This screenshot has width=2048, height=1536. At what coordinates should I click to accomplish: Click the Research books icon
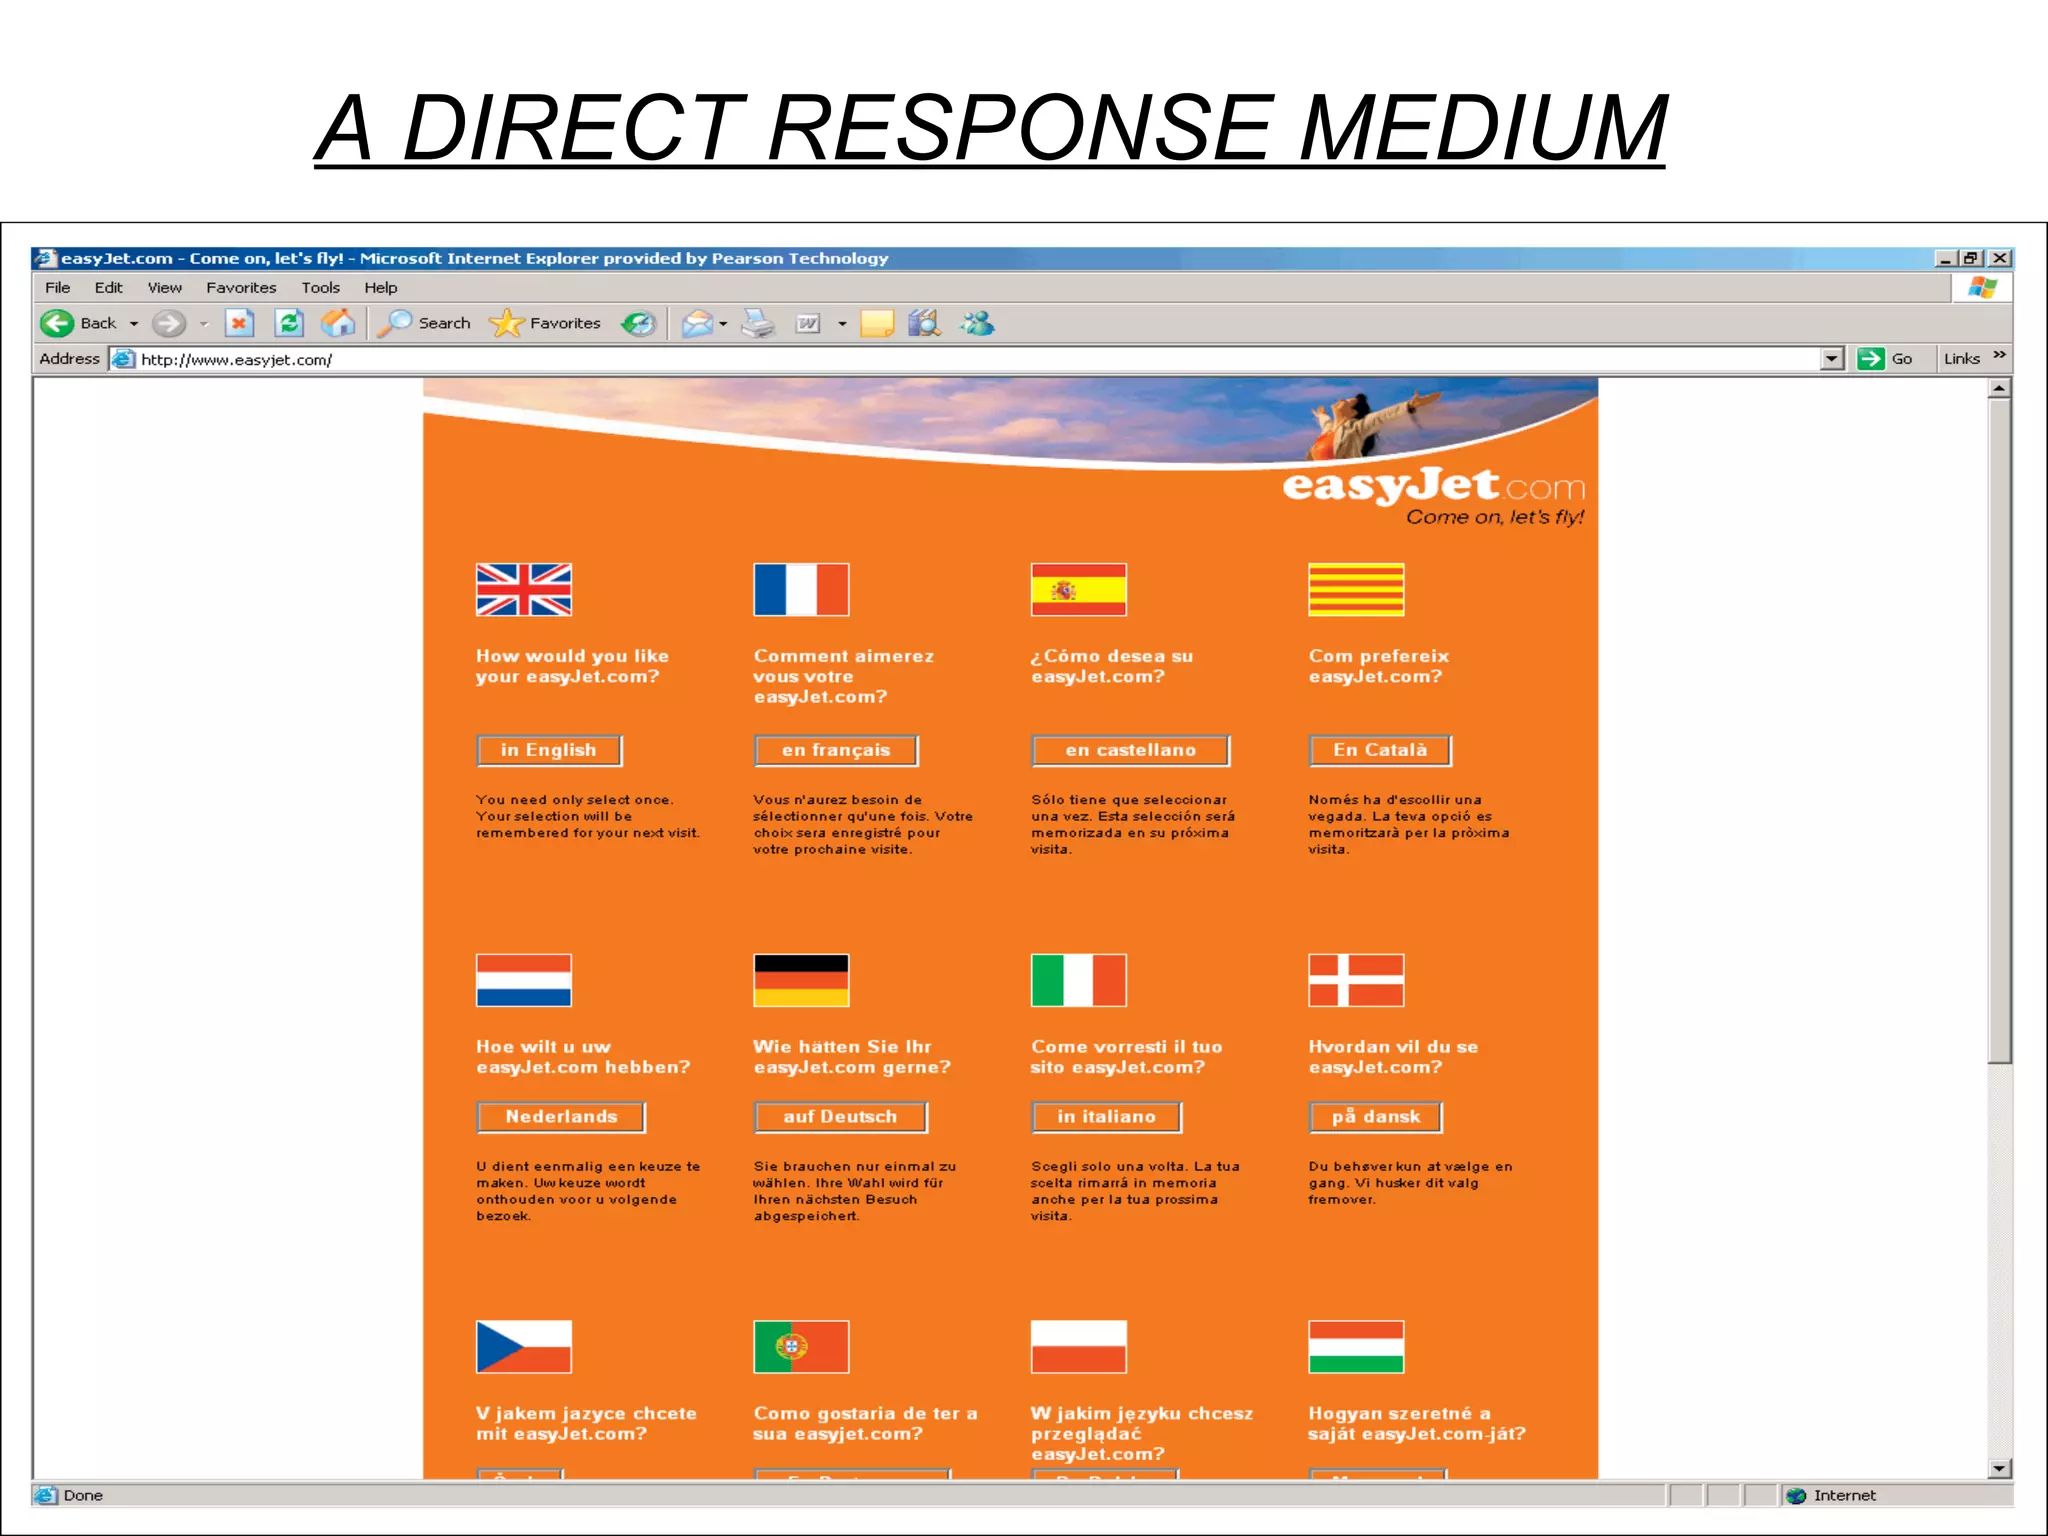(x=925, y=323)
